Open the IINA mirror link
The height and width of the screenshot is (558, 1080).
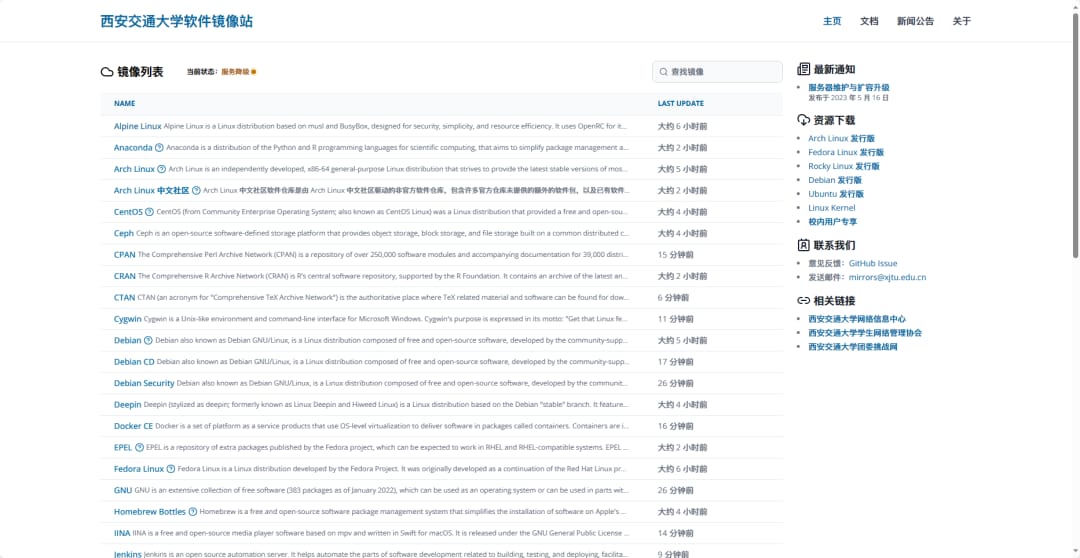pyautogui.click(x=122, y=533)
